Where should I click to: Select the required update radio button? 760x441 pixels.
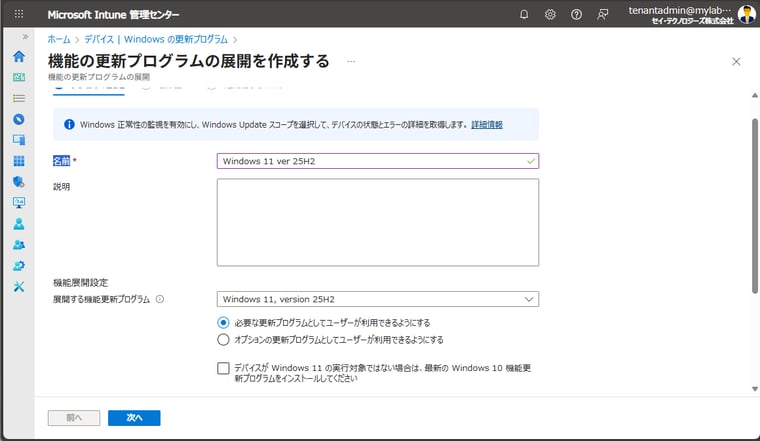223,322
